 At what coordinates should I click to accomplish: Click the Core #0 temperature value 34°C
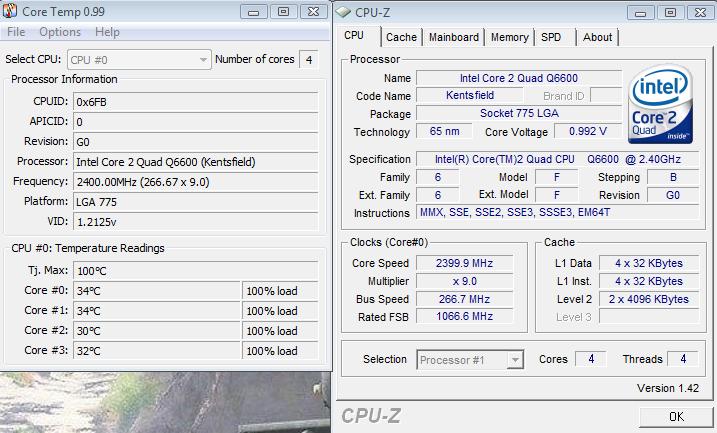click(x=157, y=291)
